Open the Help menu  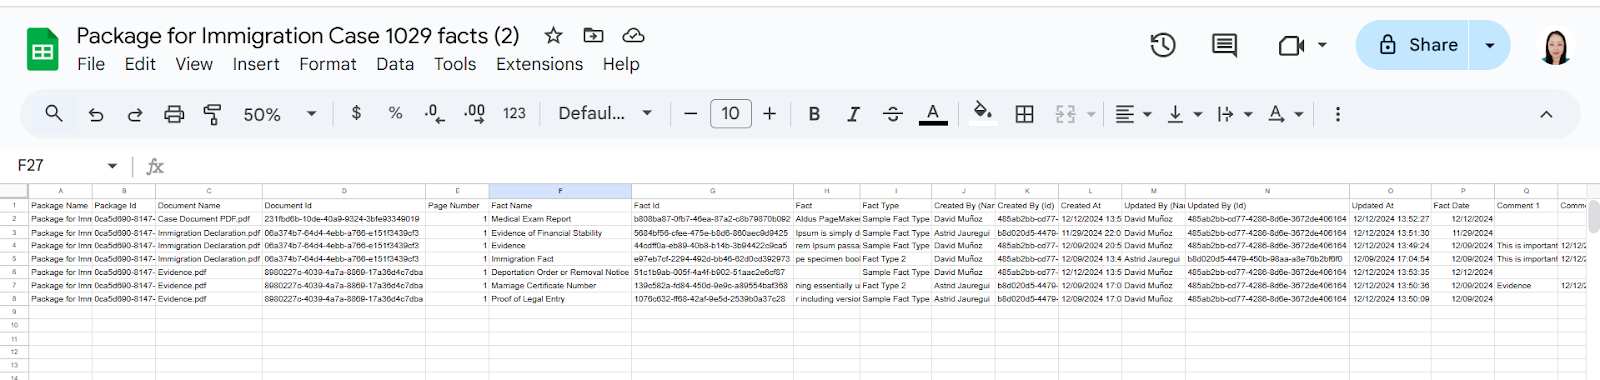(621, 64)
